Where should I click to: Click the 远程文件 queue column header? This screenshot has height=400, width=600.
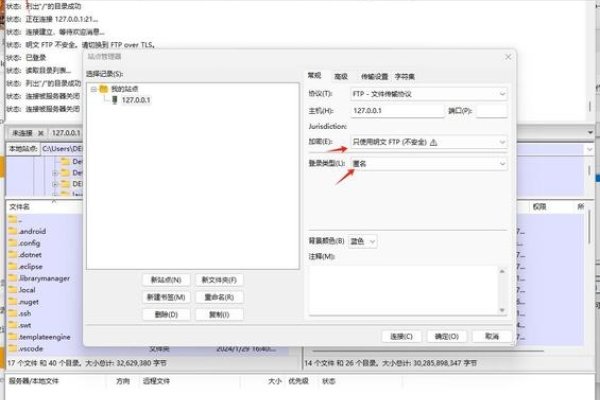tap(156, 381)
